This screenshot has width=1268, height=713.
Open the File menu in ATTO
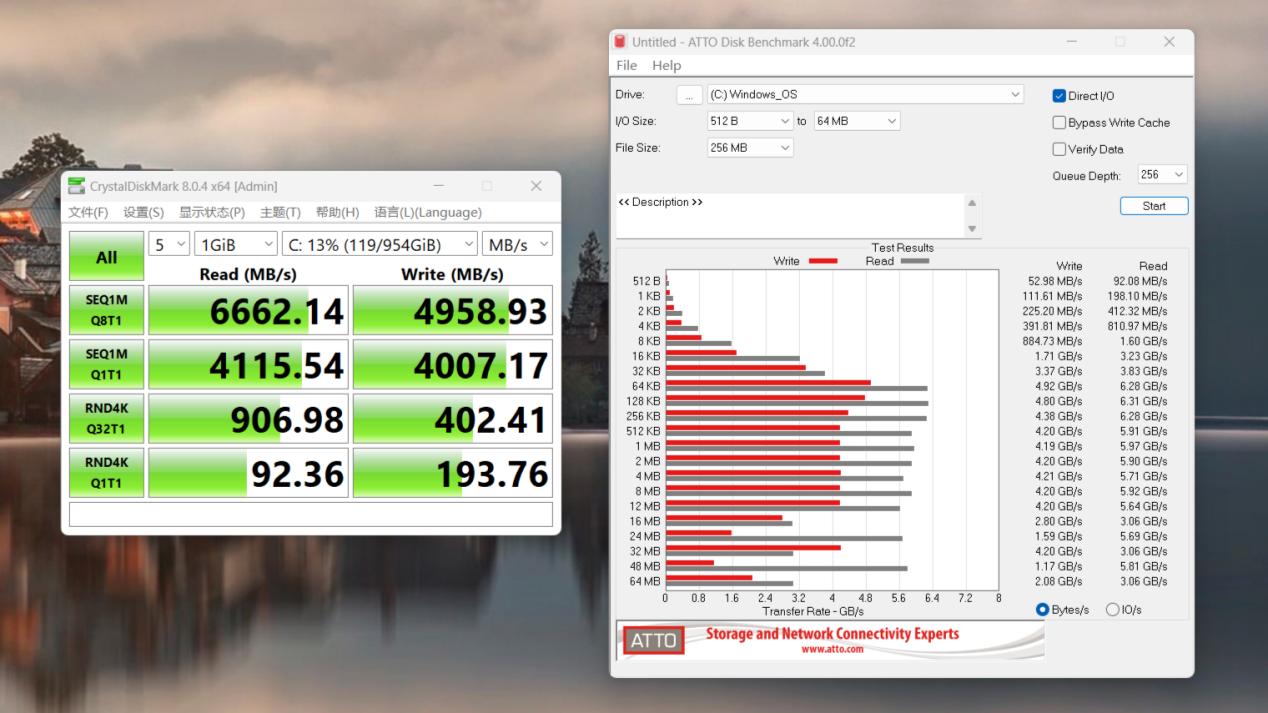click(627, 65)
